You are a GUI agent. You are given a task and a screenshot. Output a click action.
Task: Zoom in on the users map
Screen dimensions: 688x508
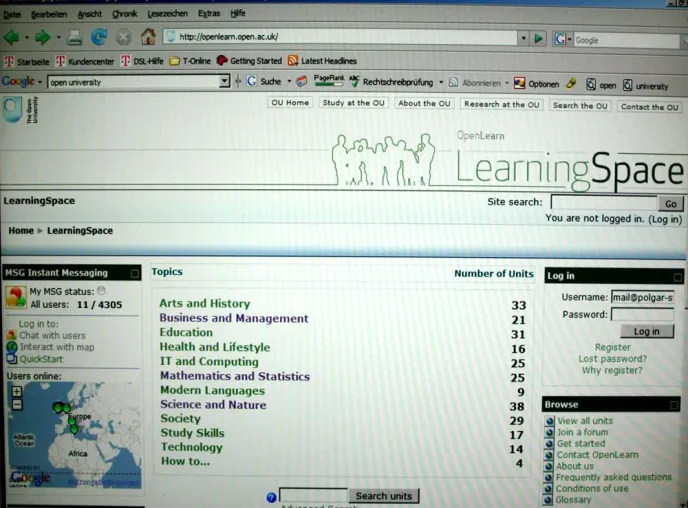point(17,391)
